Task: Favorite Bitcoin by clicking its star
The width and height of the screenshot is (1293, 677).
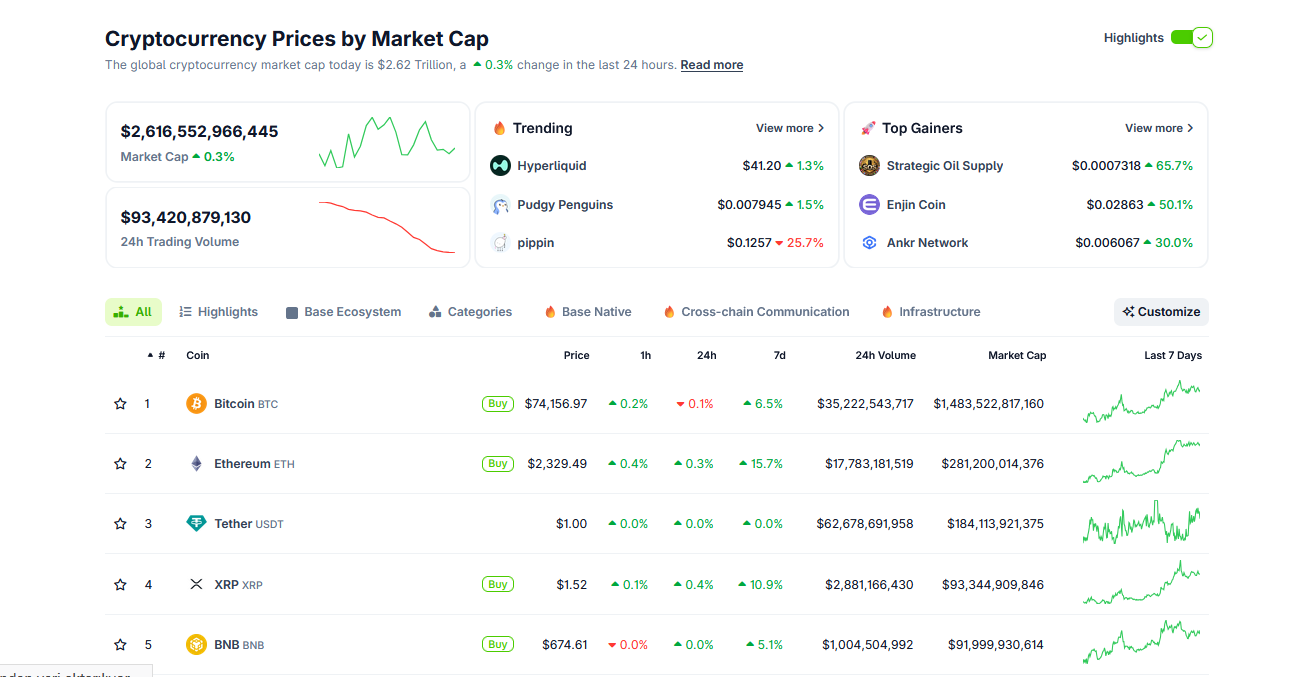Action: [x=120, y=403]
